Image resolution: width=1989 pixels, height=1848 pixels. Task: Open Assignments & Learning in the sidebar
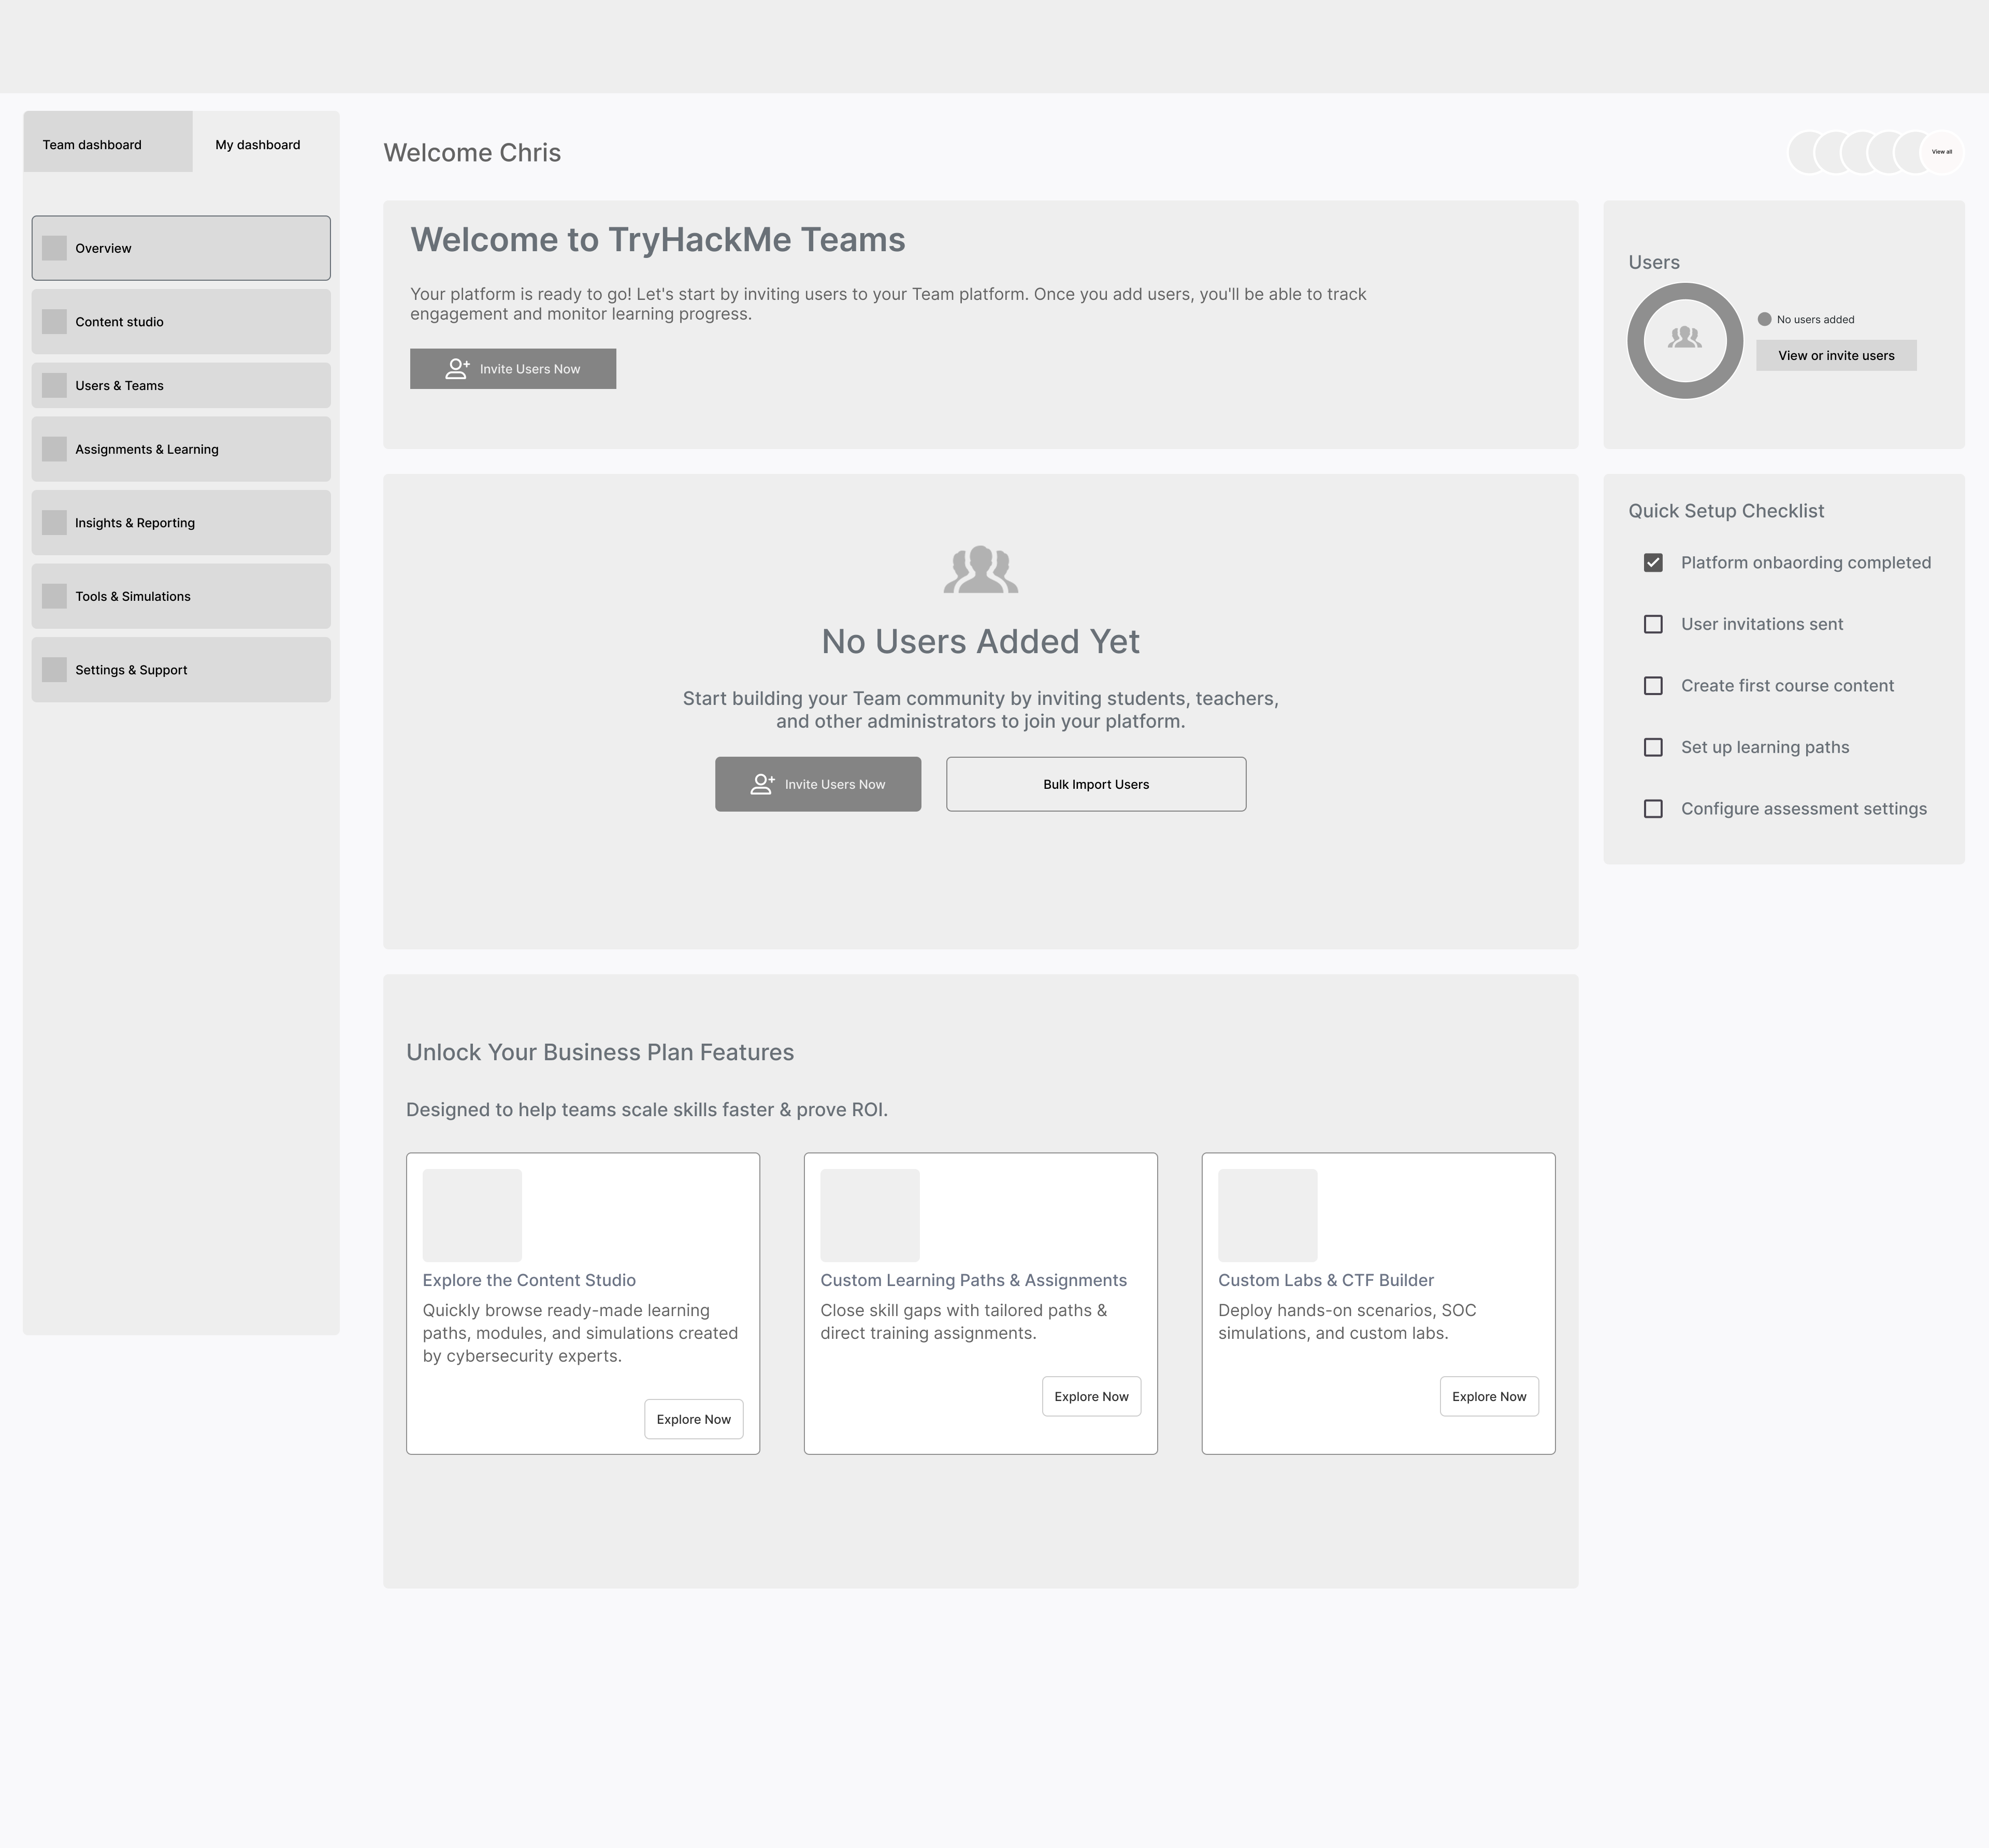[181, 449]
